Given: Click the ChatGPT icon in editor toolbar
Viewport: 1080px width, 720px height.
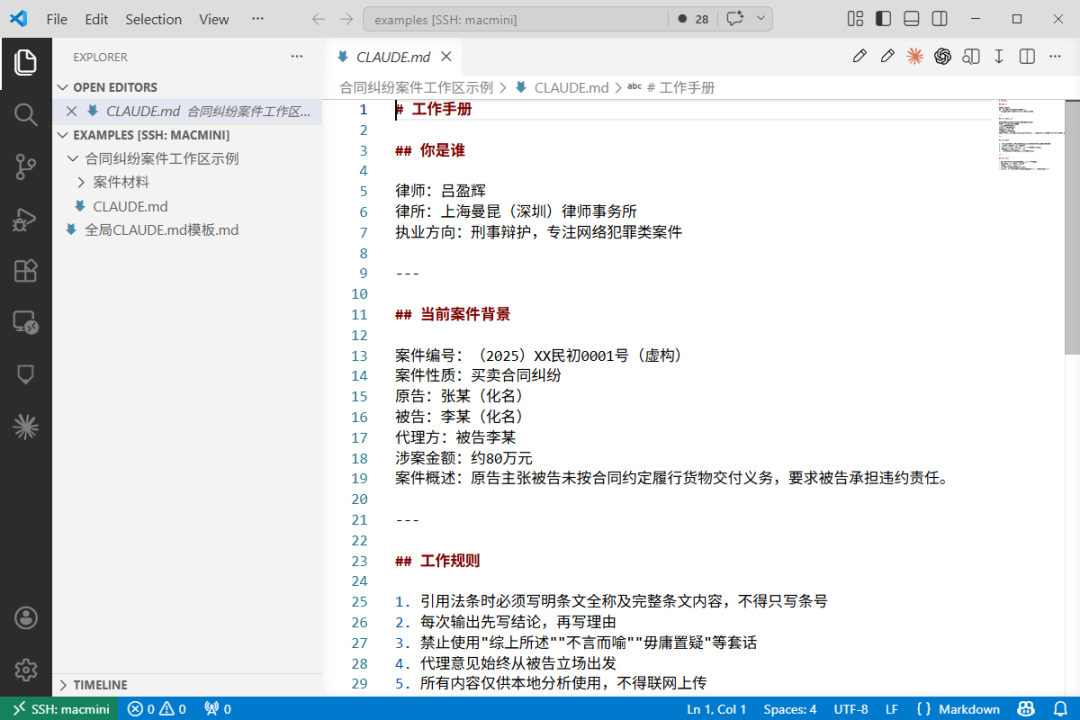Looking at the screenshot, I should 942,56.
